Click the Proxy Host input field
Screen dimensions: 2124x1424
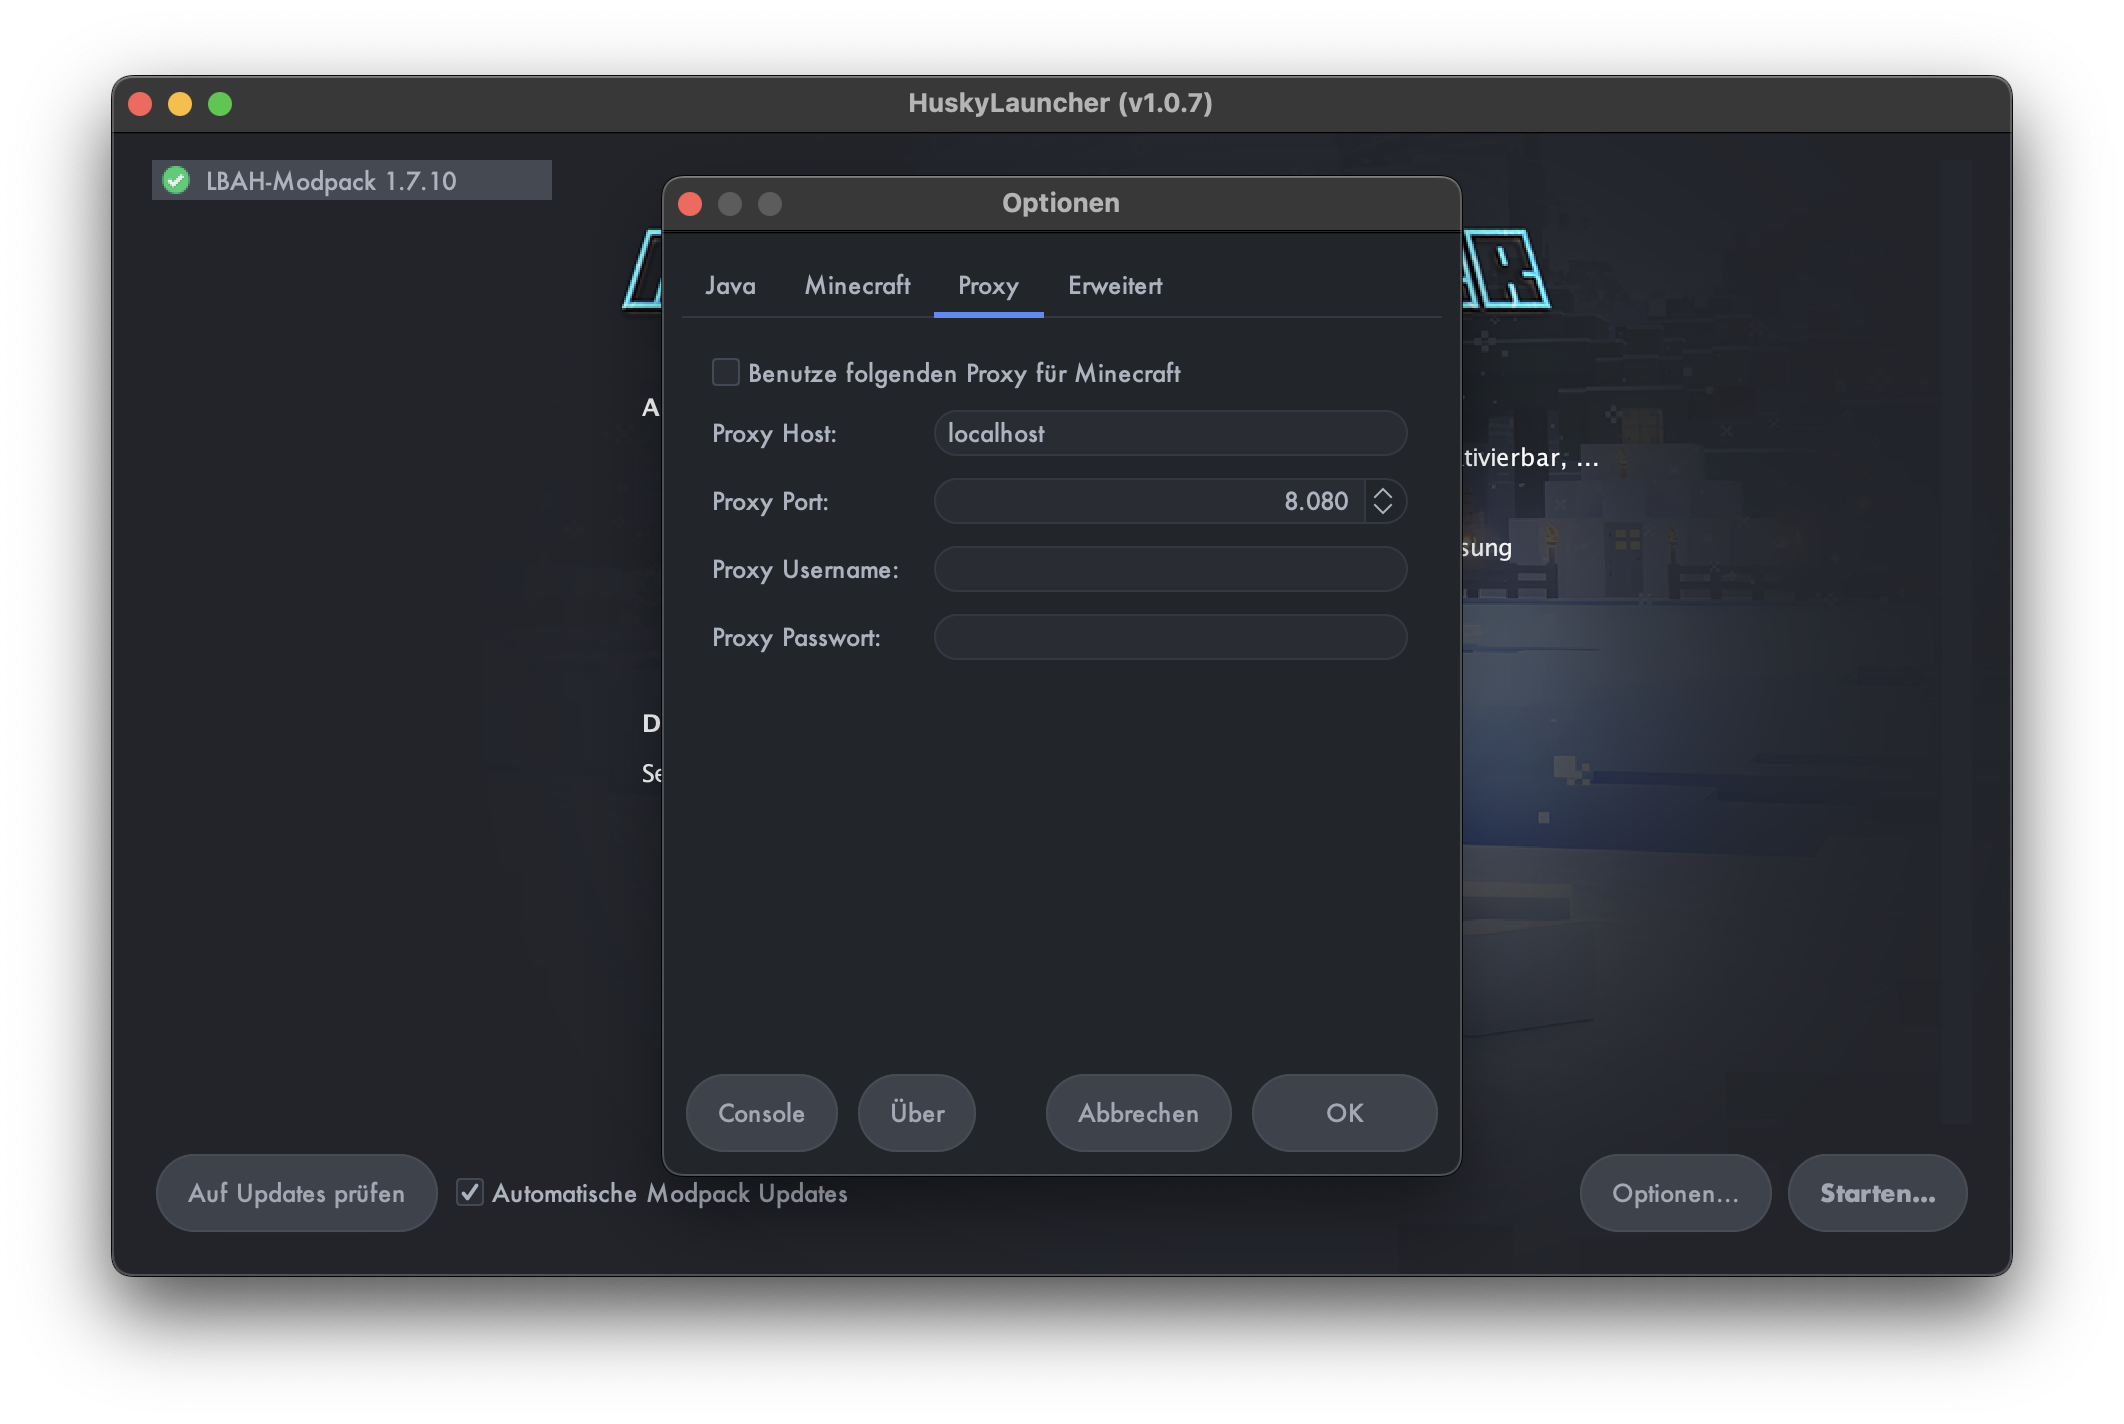tap(1170, 433)
